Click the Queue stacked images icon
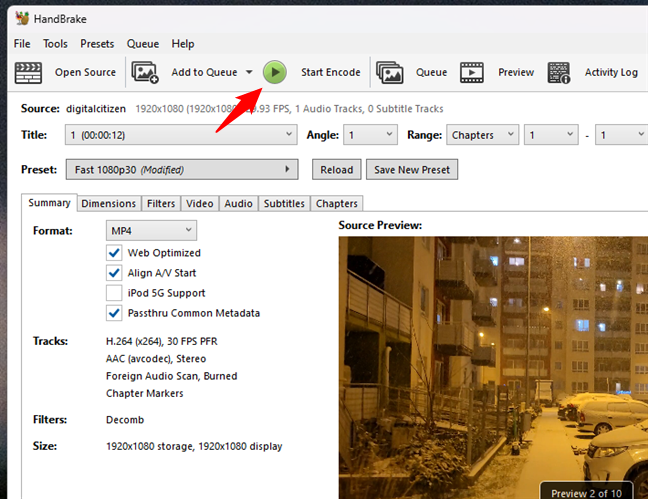 tap(390, 72)
